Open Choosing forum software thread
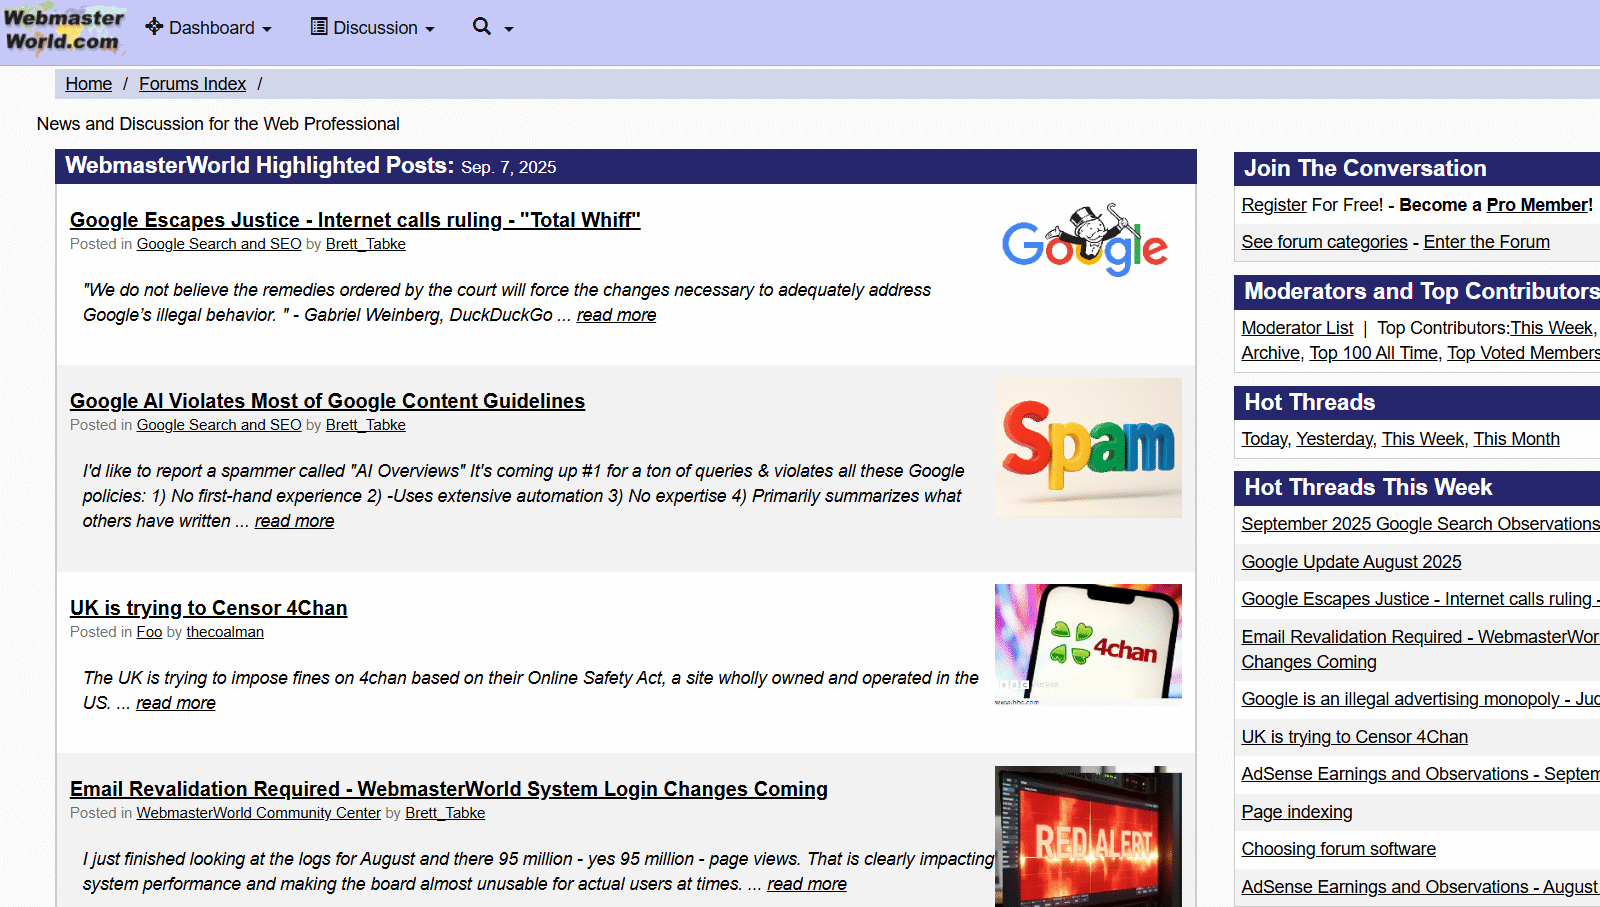The image size is (1600, 907). click(1338, 849)
